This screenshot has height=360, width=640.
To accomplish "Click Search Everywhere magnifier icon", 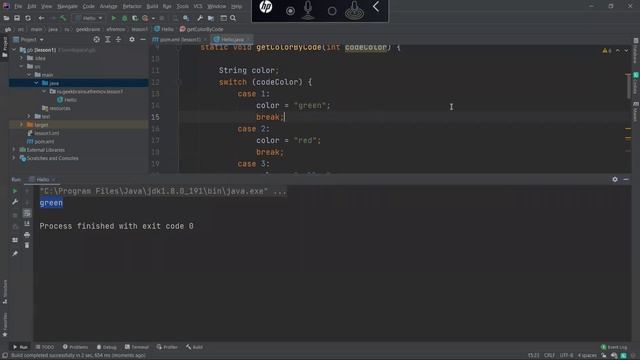I will [x=233, y=18].
